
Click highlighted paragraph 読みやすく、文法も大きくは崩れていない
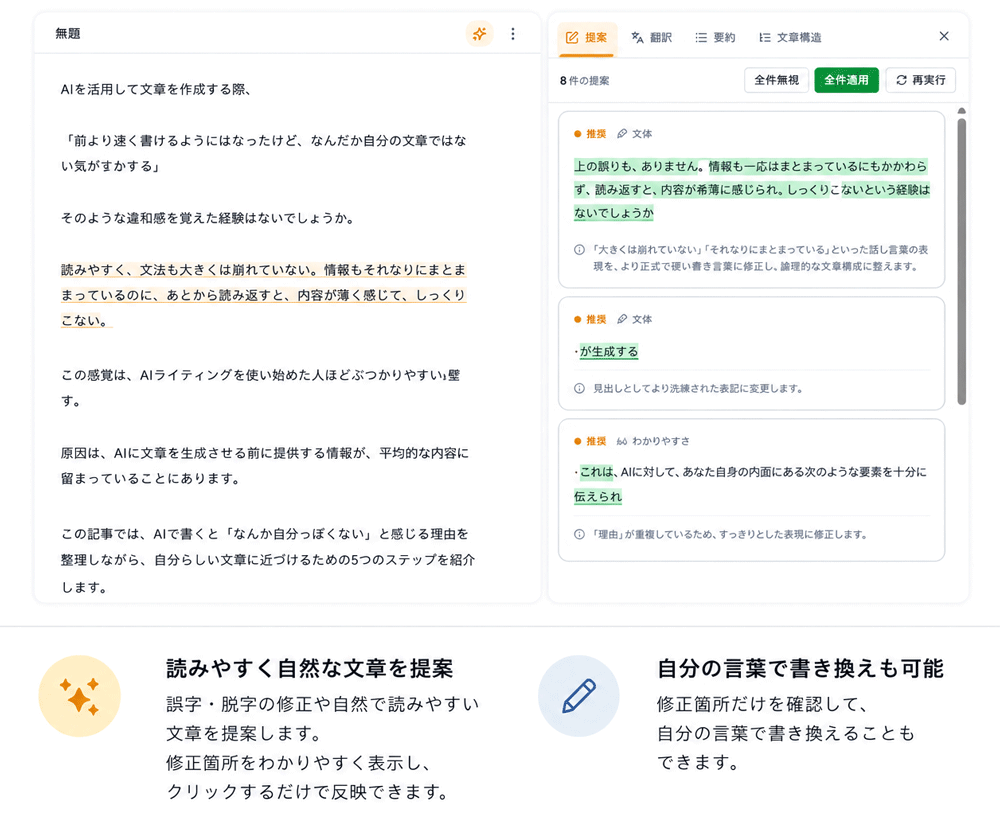coord(263,295)
